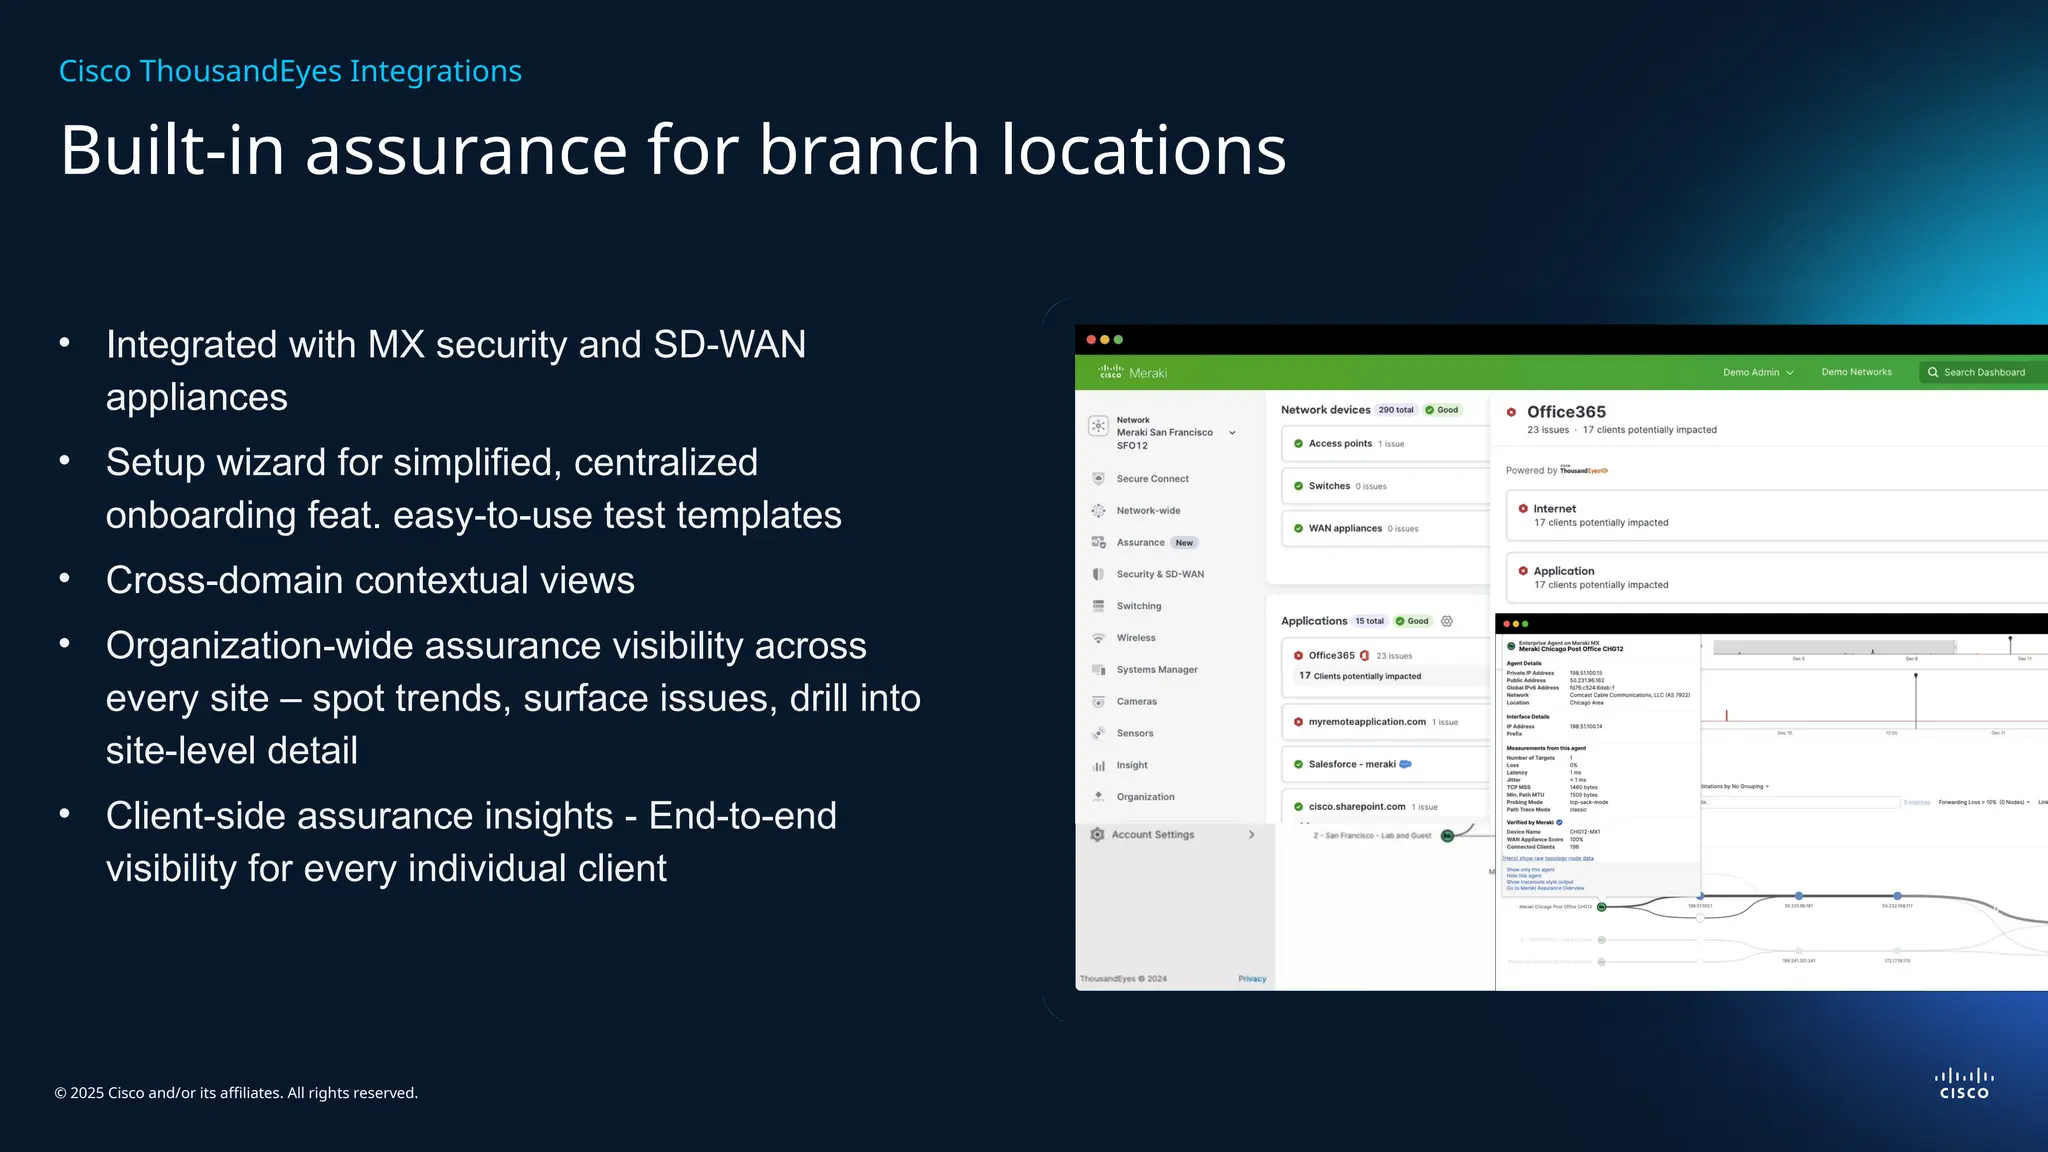Click the Search Dashboard field

click(1983, 372)
